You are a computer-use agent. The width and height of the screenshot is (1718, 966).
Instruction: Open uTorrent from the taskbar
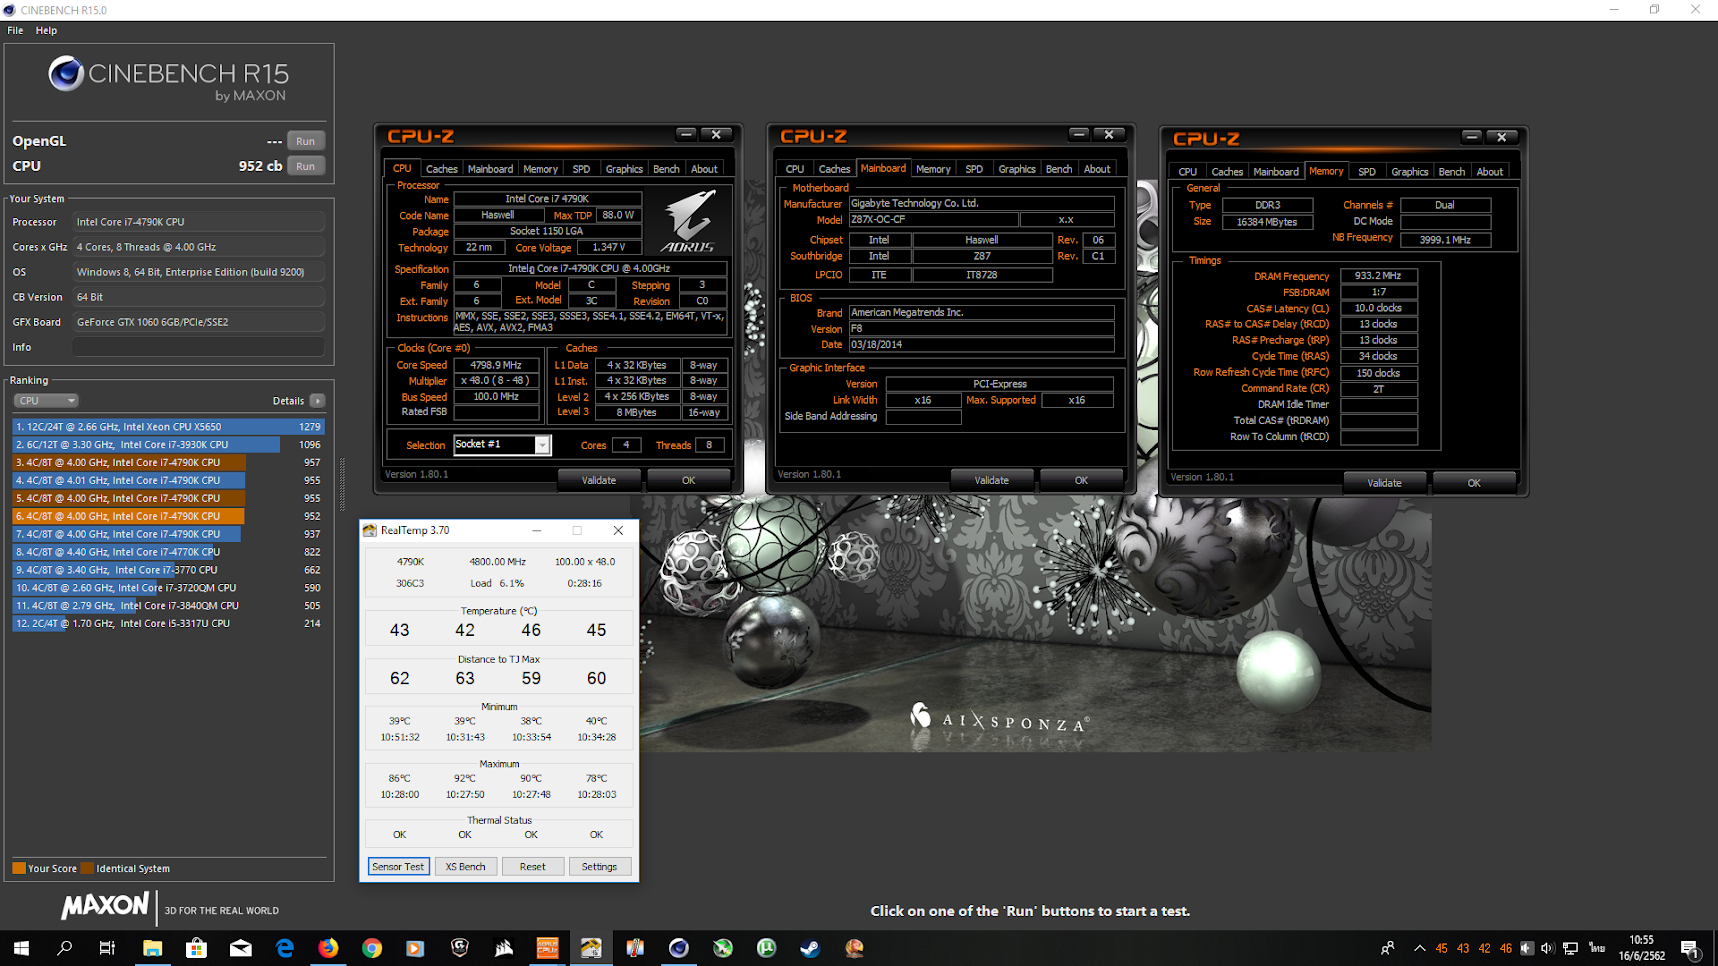(x=766, y=948)
